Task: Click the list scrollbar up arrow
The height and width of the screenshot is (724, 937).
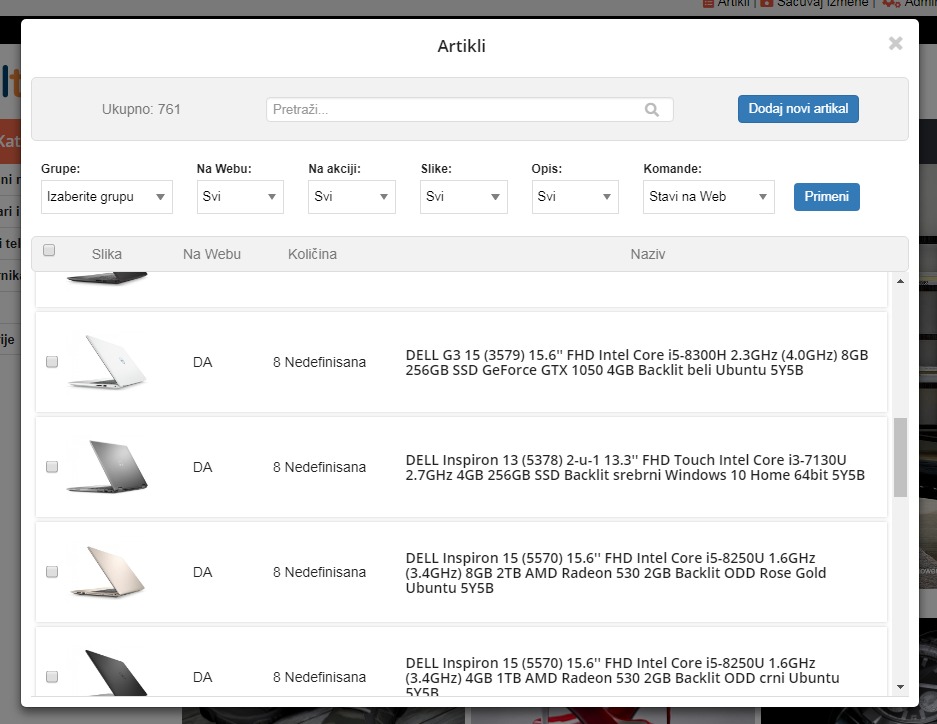Action: (x=901, y=281)
